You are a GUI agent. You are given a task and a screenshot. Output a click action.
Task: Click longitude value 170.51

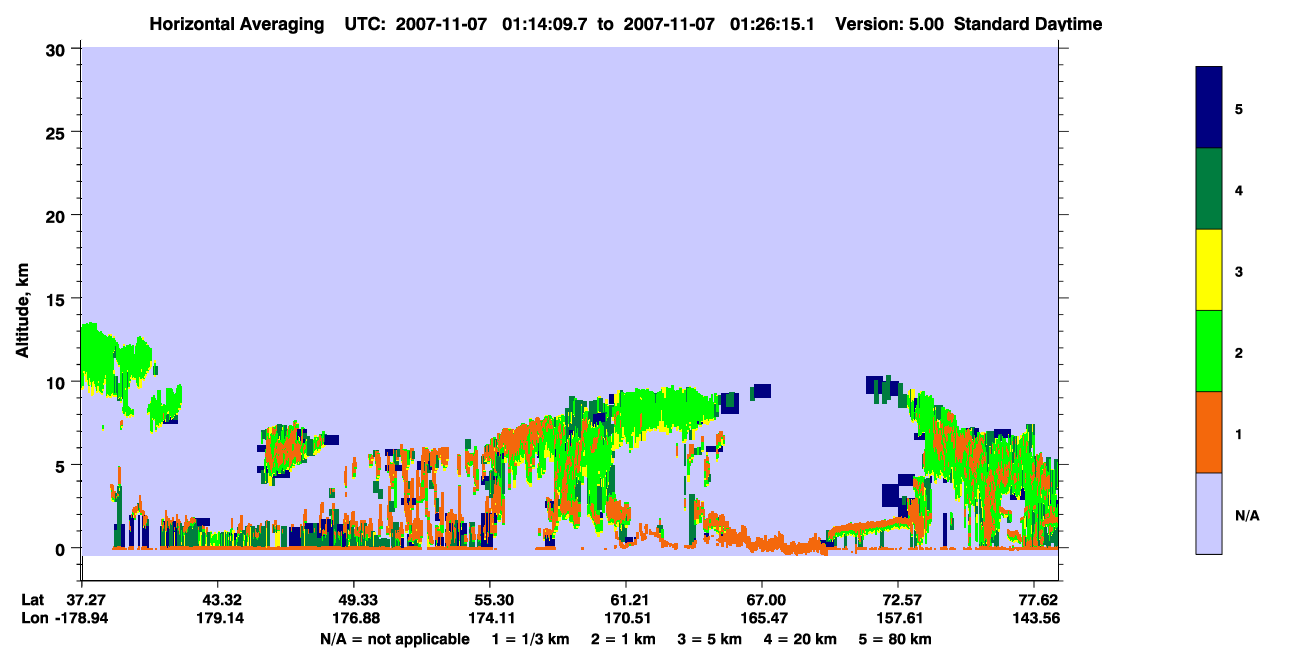pyautogui.click(x=626, y=618)
